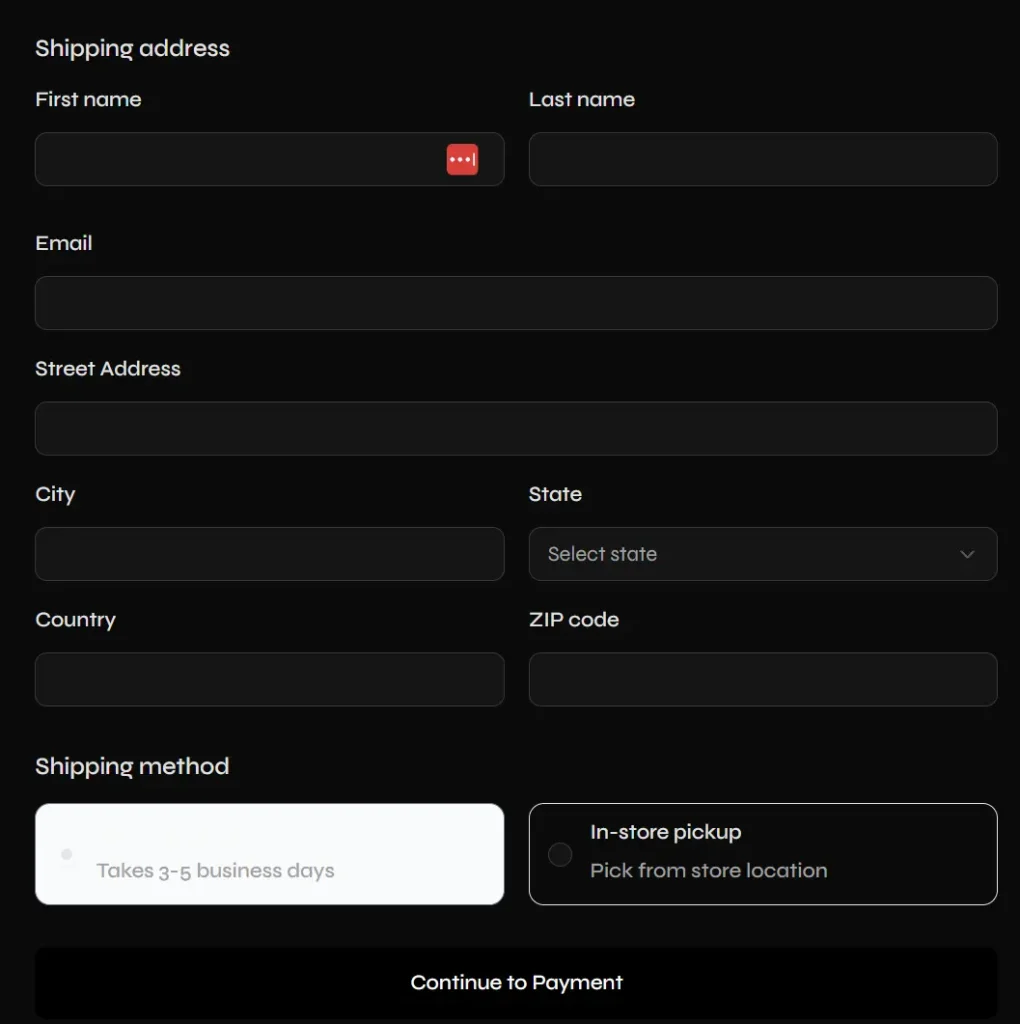Focus the Email input field

pos(516,303)
